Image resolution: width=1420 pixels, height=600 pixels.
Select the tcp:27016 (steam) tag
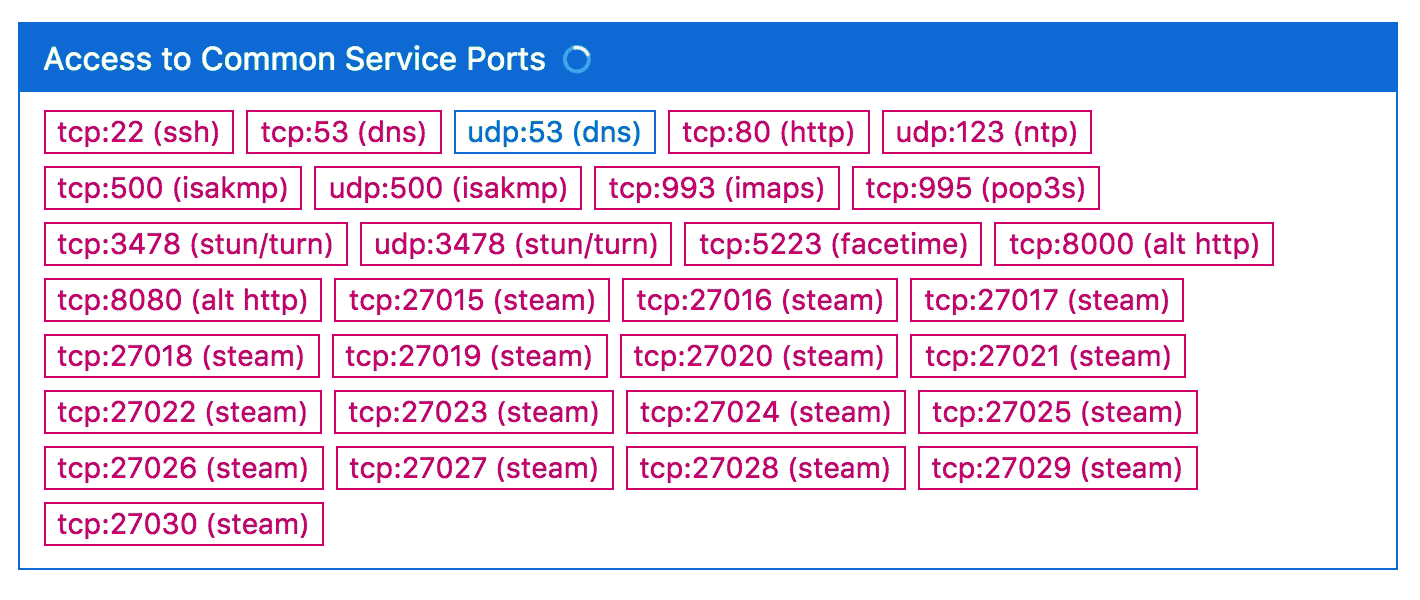coord(760,300)
